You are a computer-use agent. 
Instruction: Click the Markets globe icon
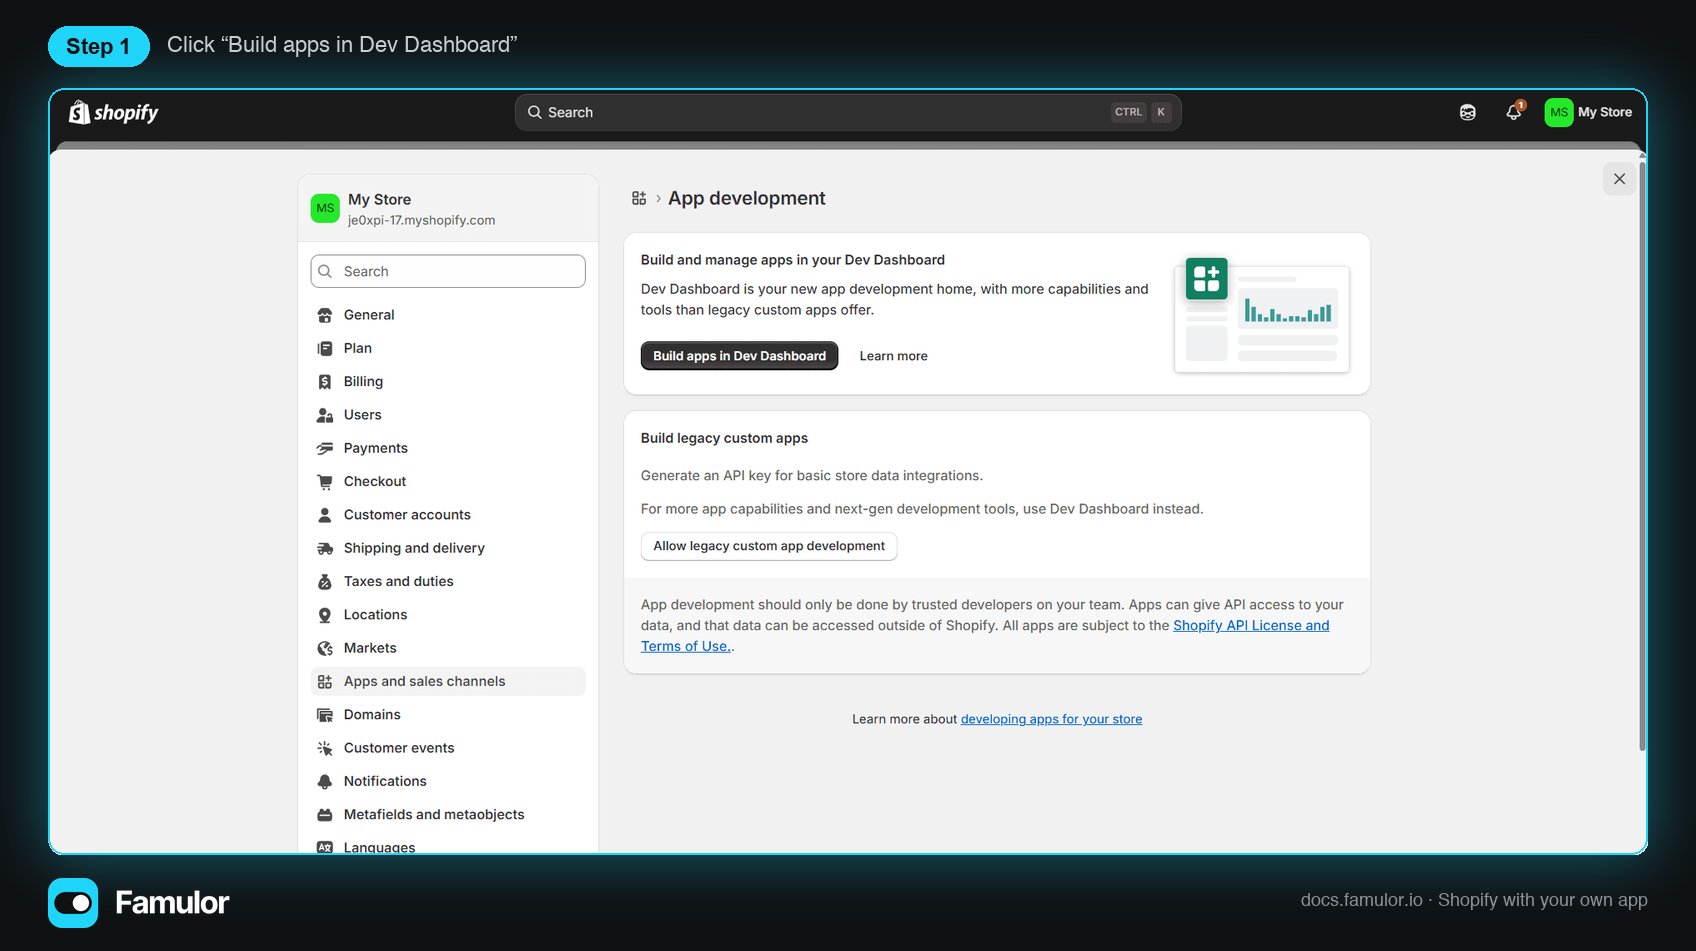325,648
